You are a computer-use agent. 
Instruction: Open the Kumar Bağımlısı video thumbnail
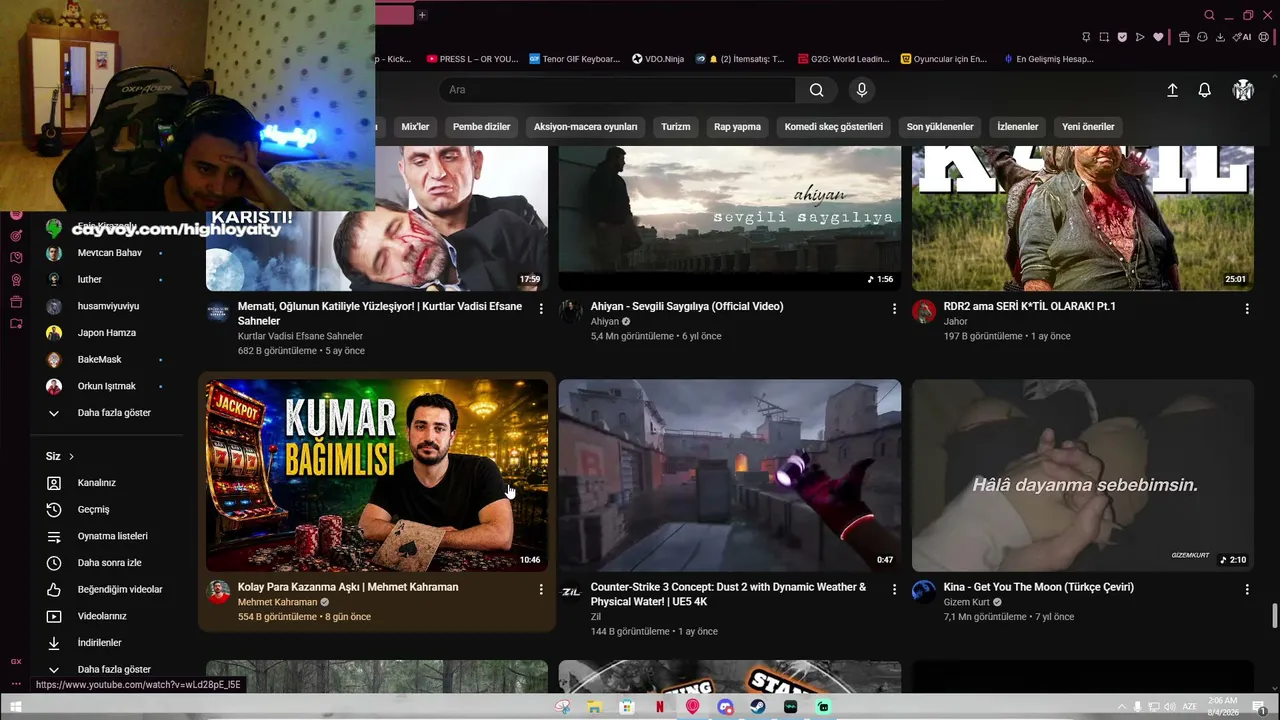(377, 475)
